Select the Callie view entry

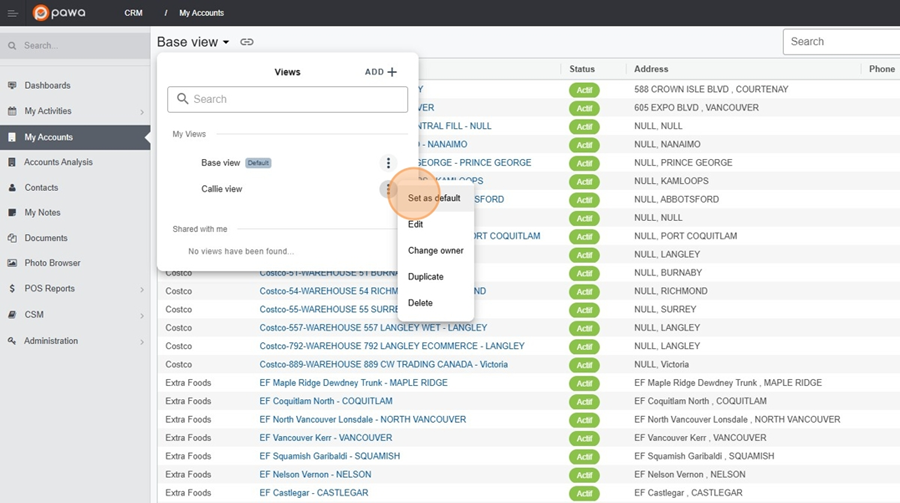(x=222, y=189)
